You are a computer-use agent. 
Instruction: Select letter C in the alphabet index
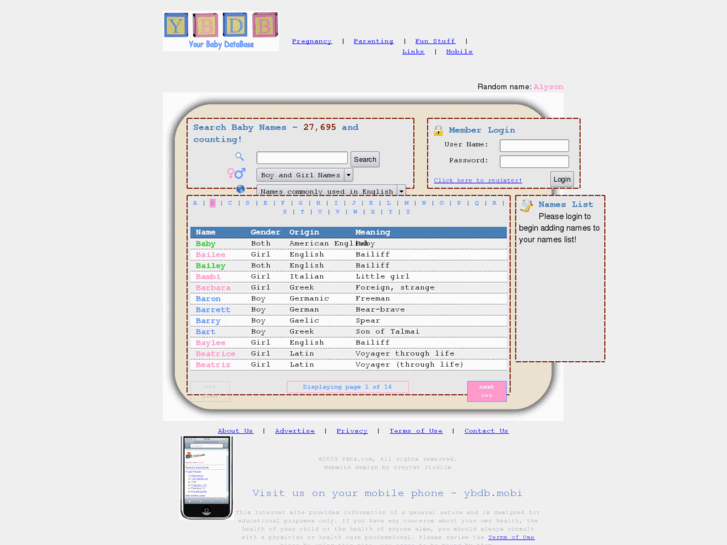[x=230, y=203]
